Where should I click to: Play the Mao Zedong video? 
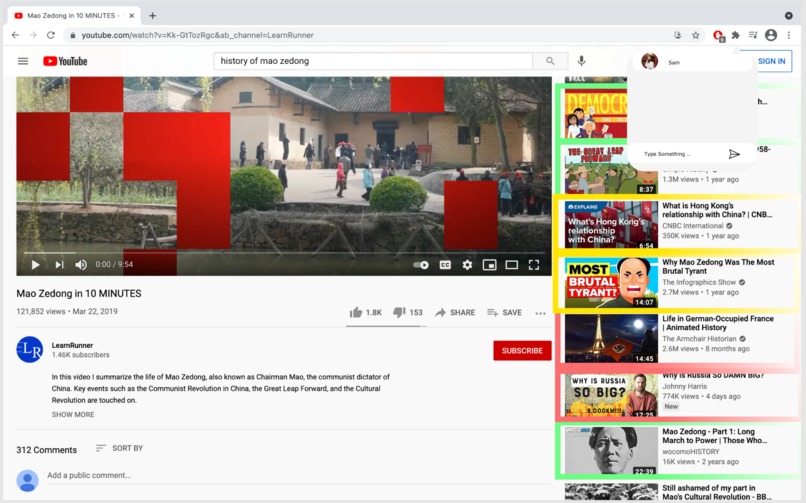[35, 265]
